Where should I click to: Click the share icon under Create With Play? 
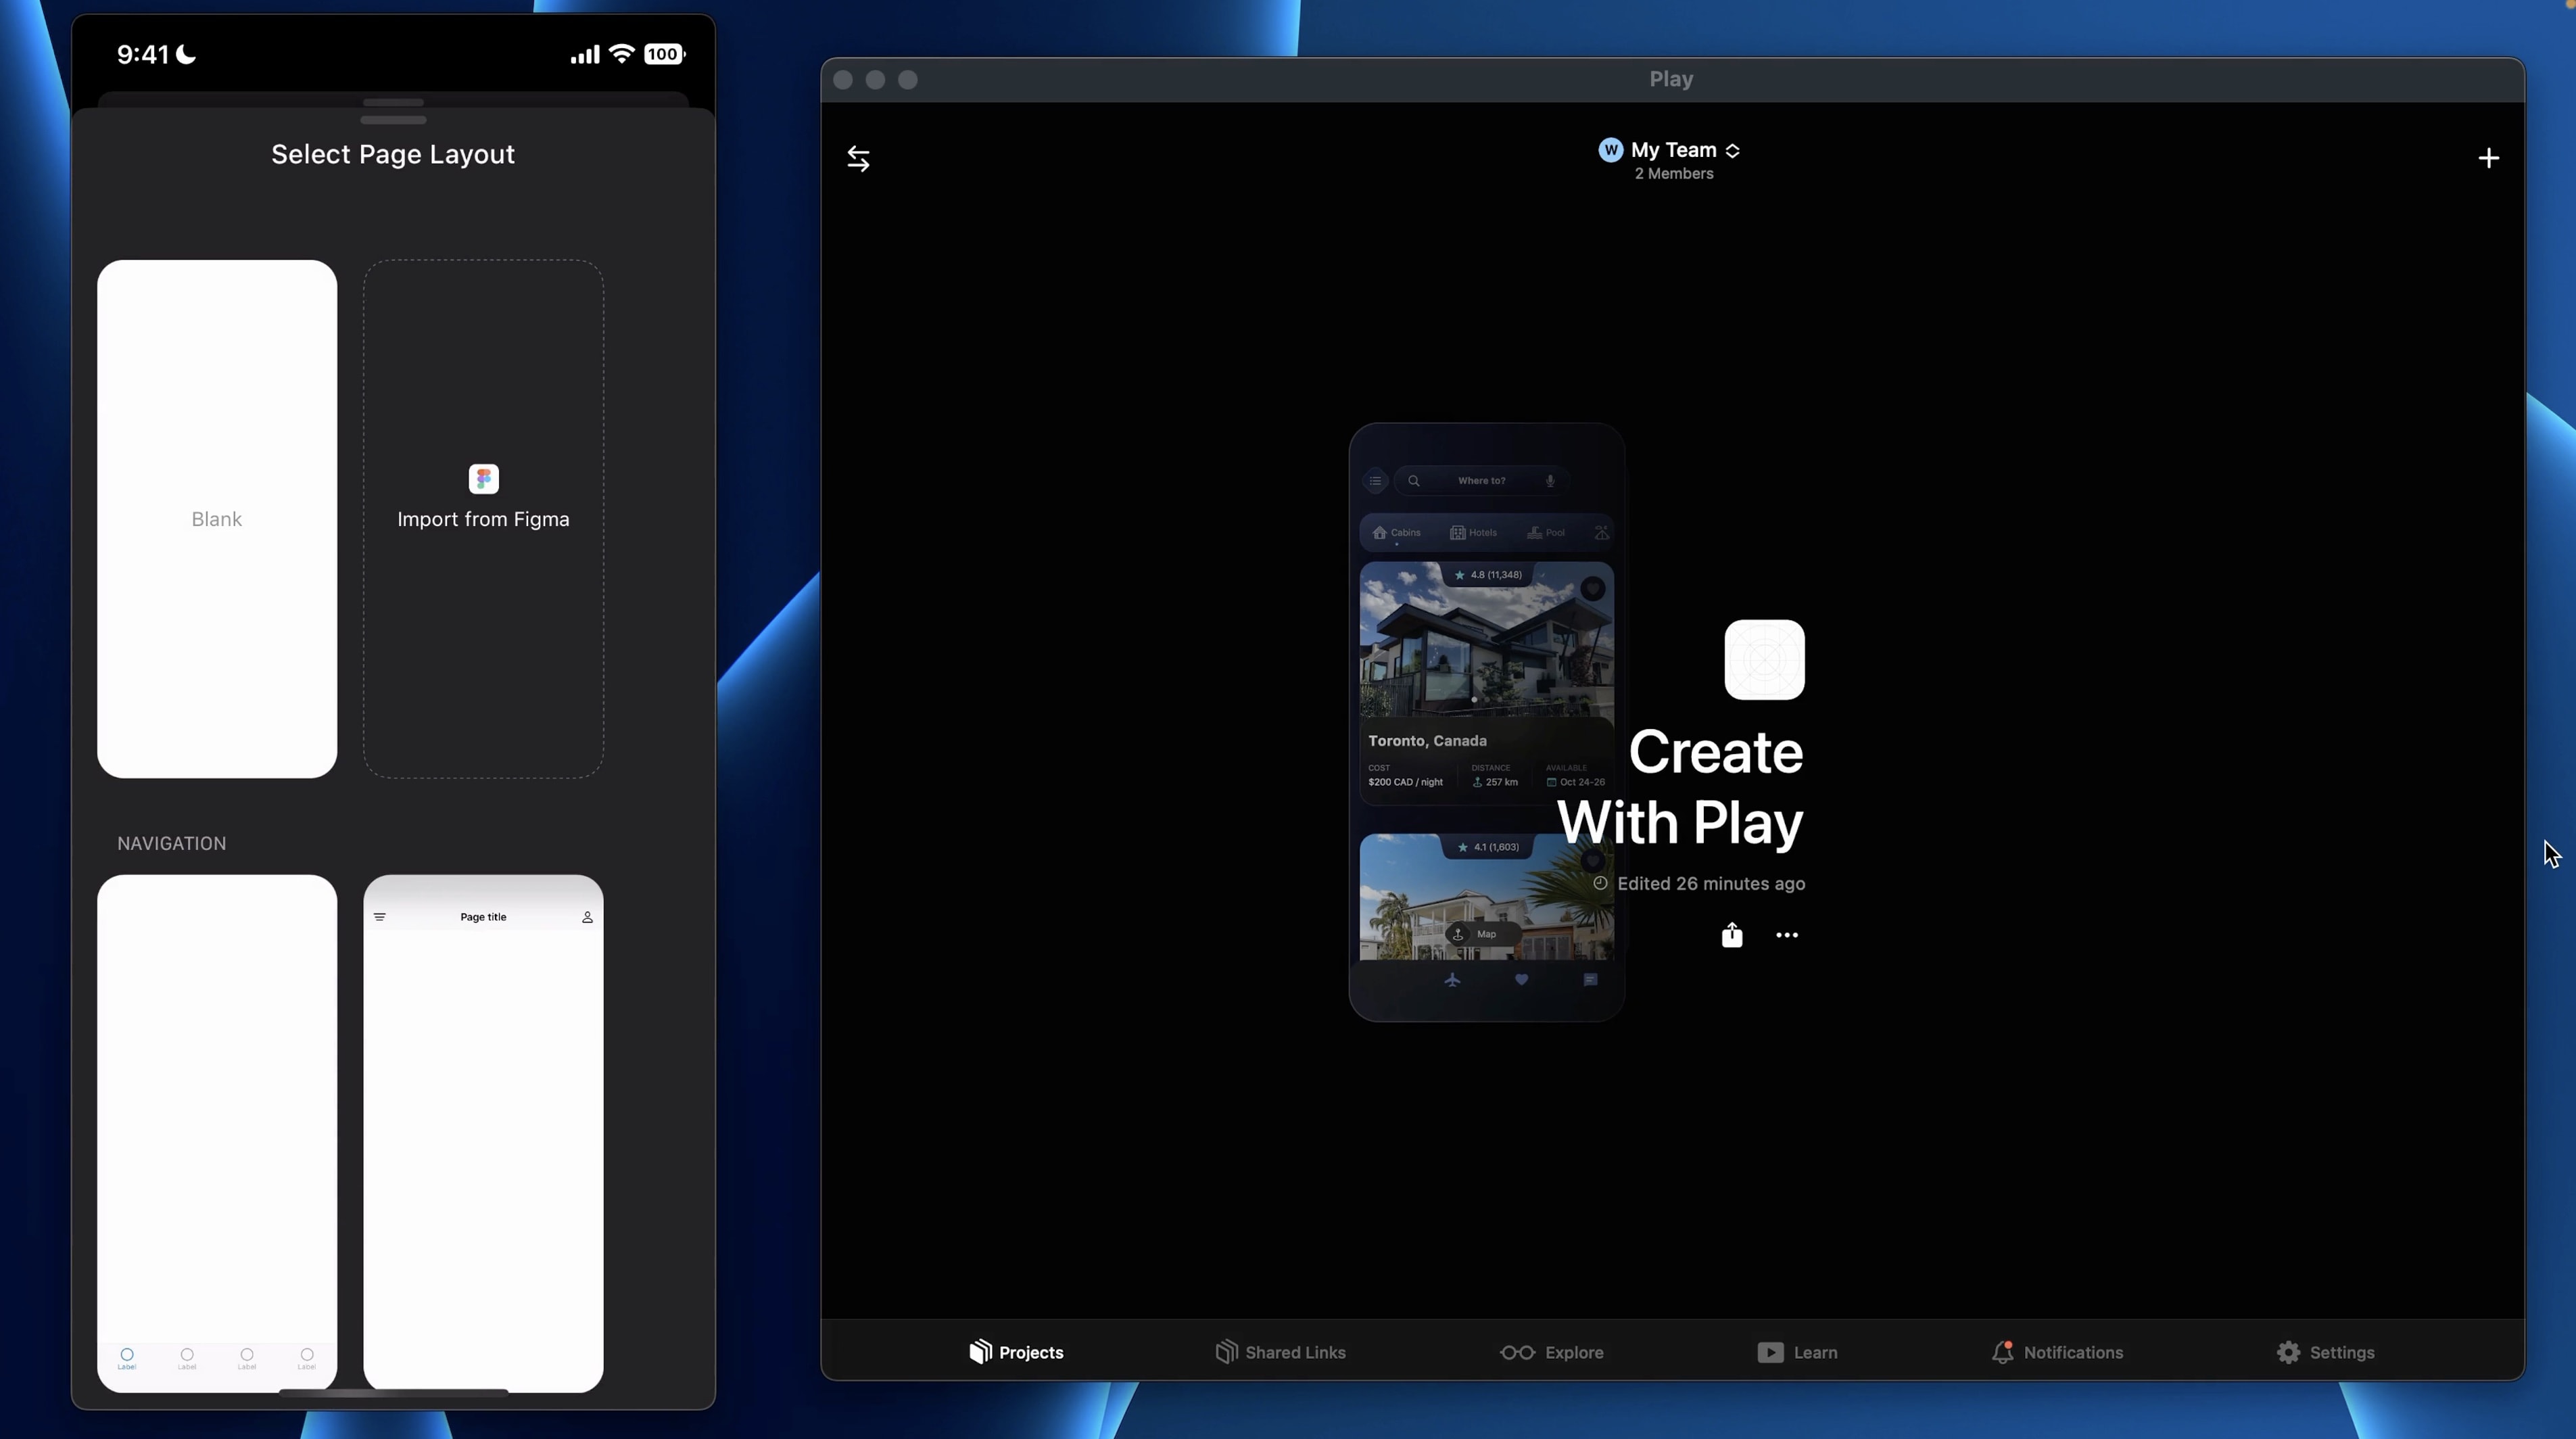tap(1732, 934)
